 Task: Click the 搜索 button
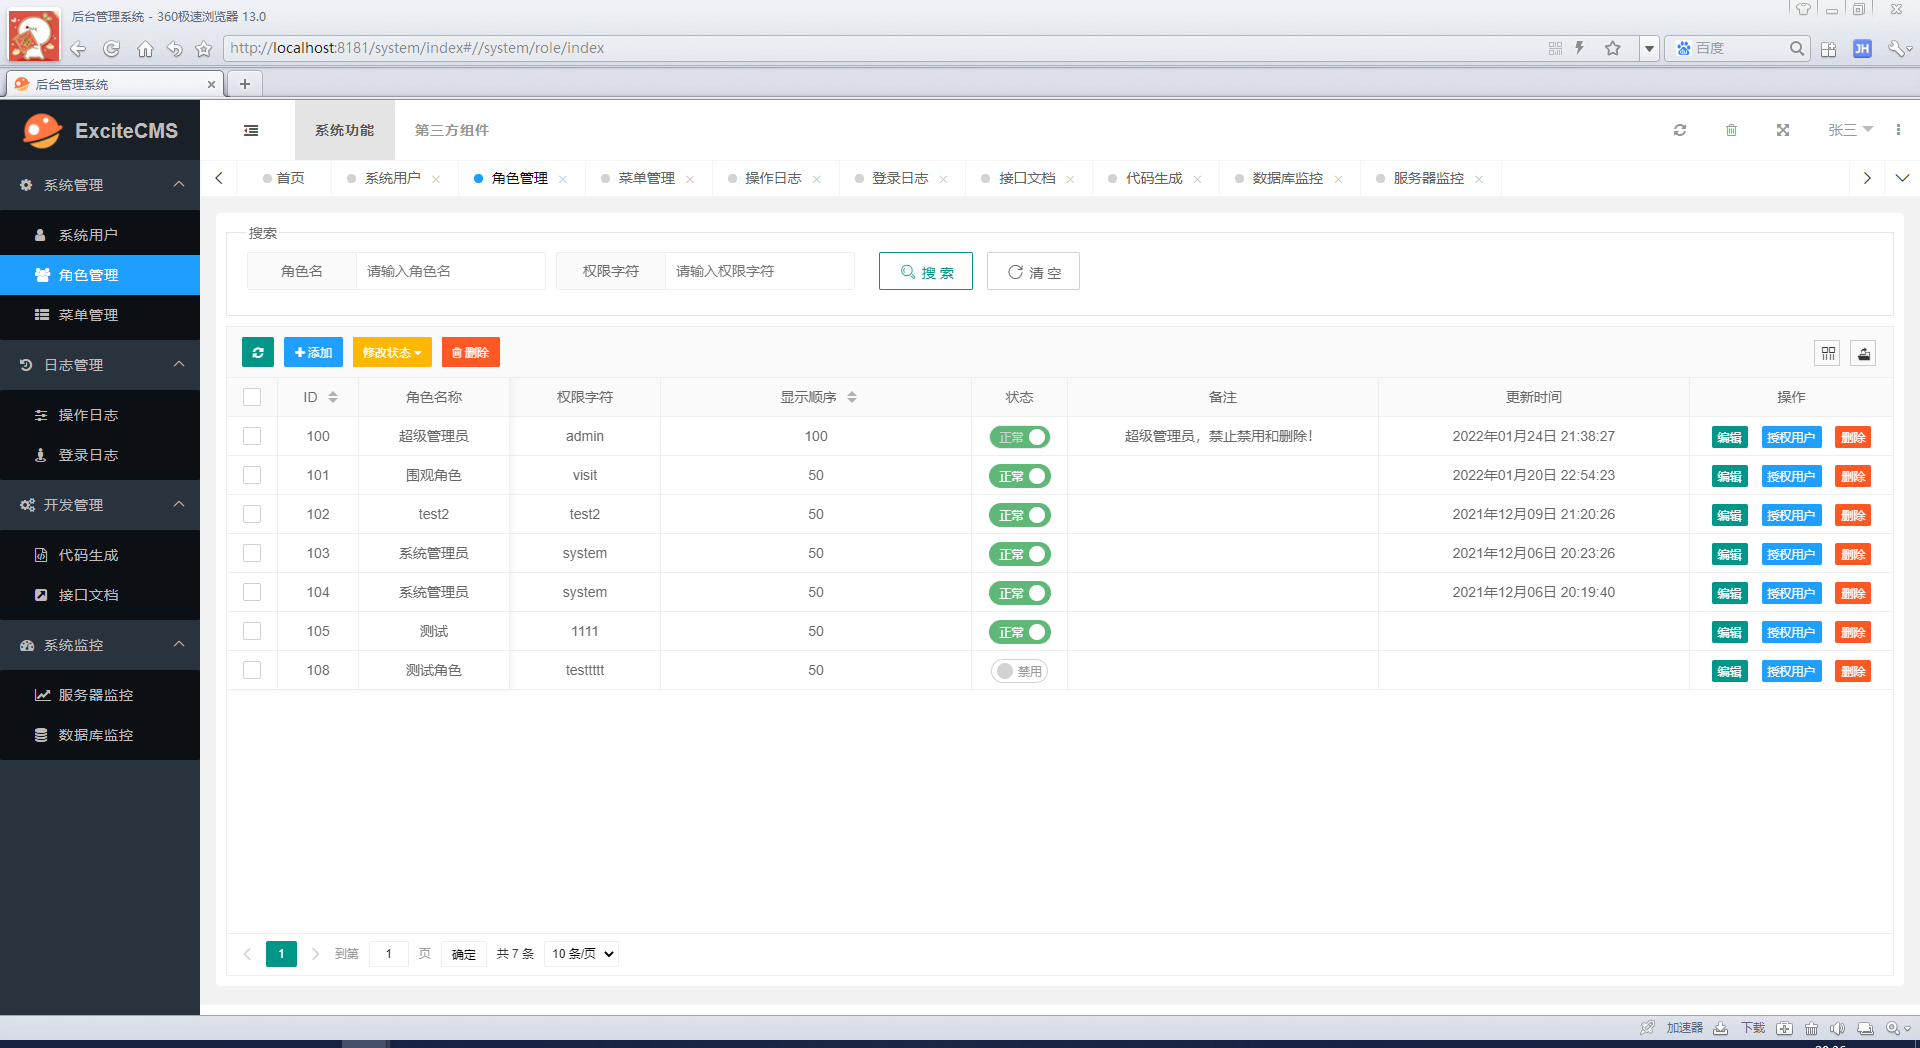click(925, 271)
